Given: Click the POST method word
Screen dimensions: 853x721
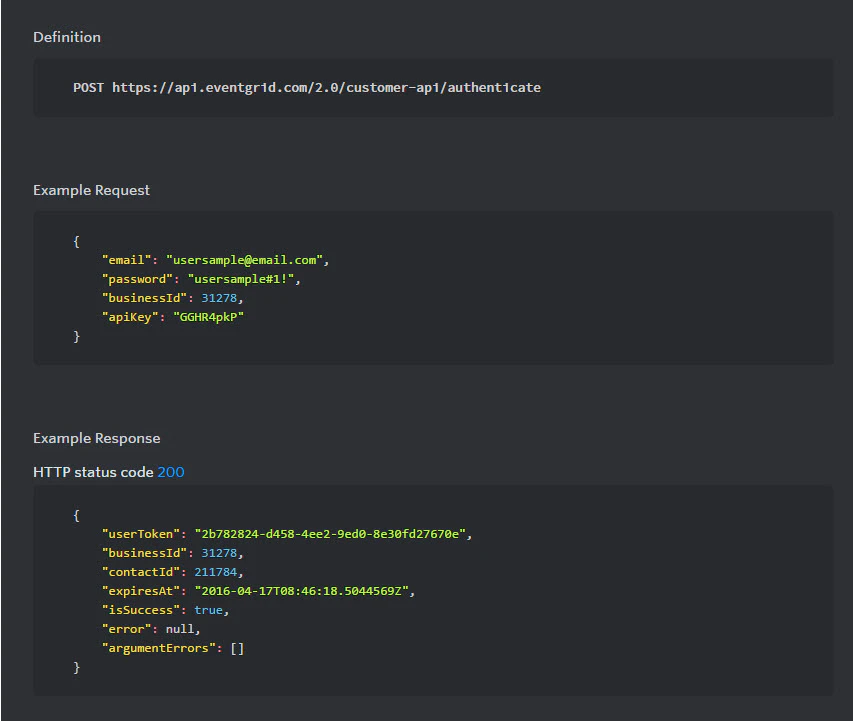Looking at the screenshot, I should click(88, 88).
